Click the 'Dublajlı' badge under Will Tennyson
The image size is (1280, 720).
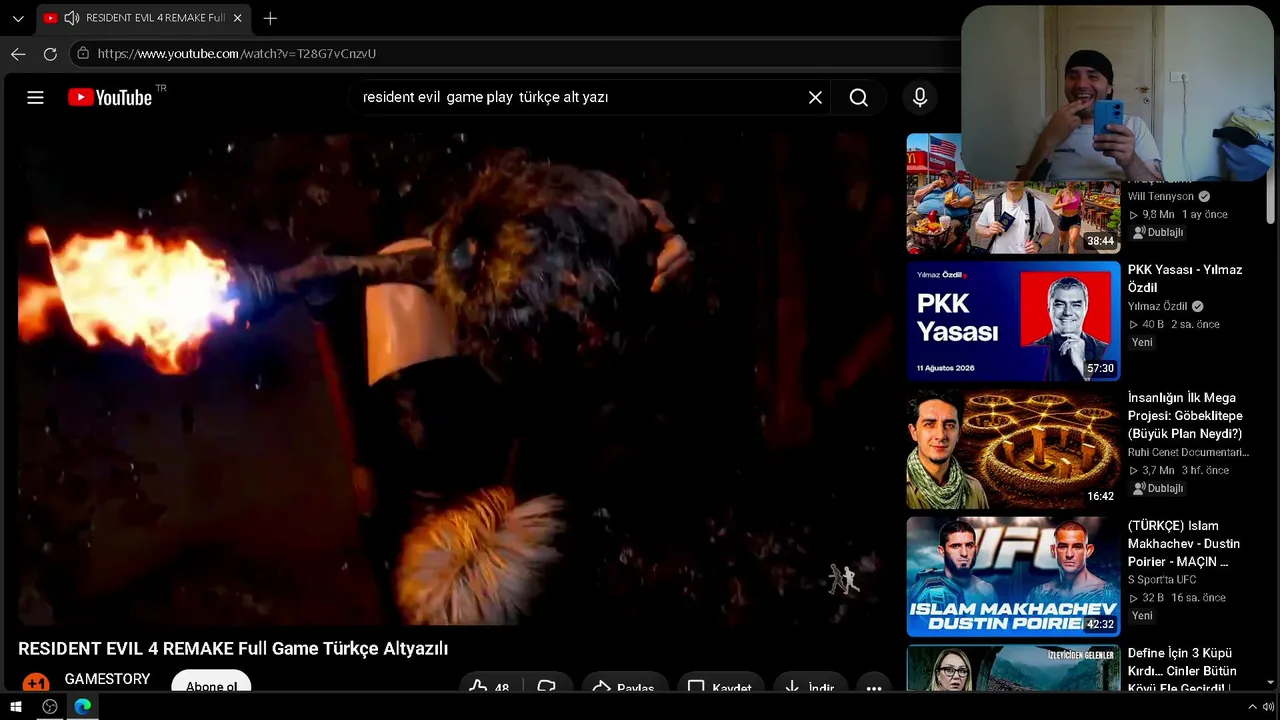[x=1158, y=233]
